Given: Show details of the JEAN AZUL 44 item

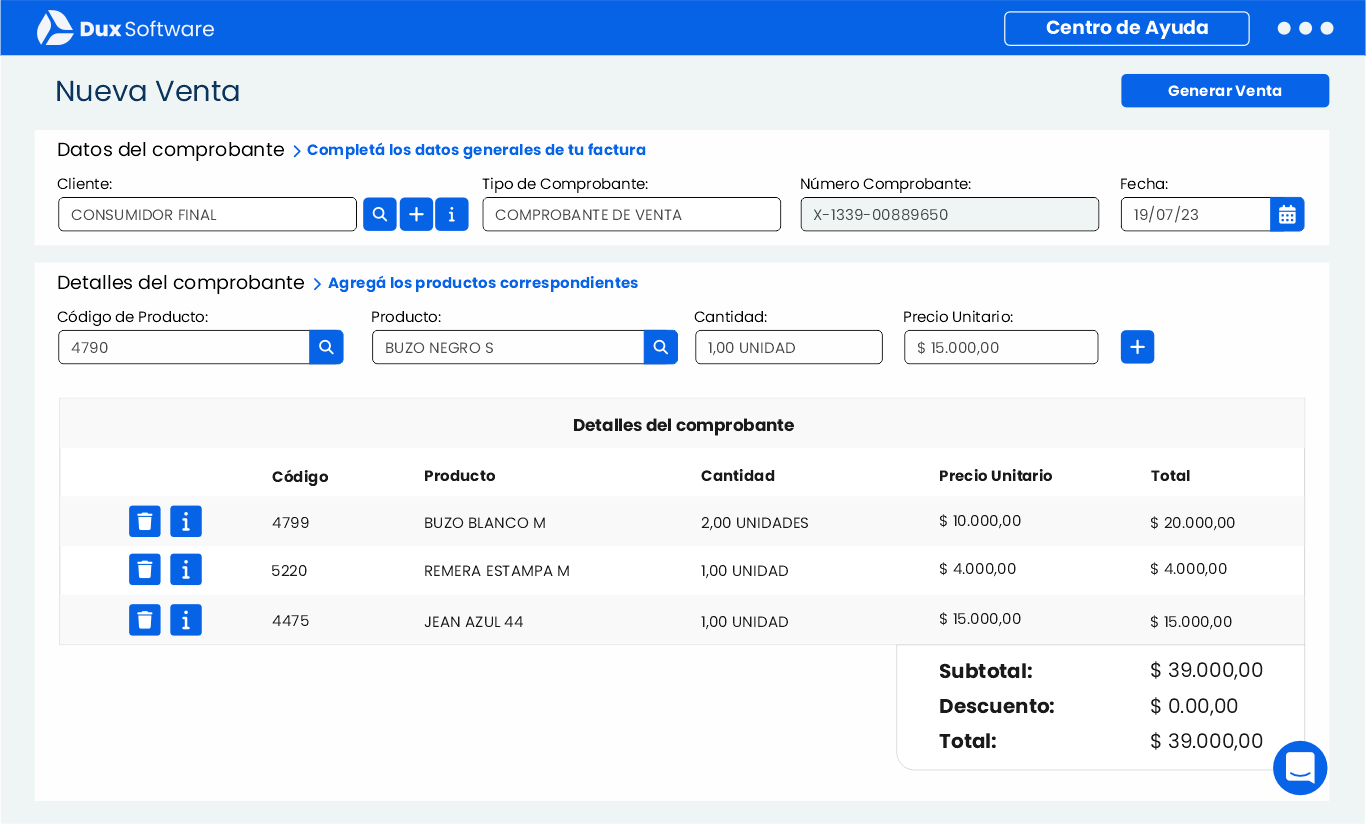Looking at the screenshot, I should coord(185,619).
